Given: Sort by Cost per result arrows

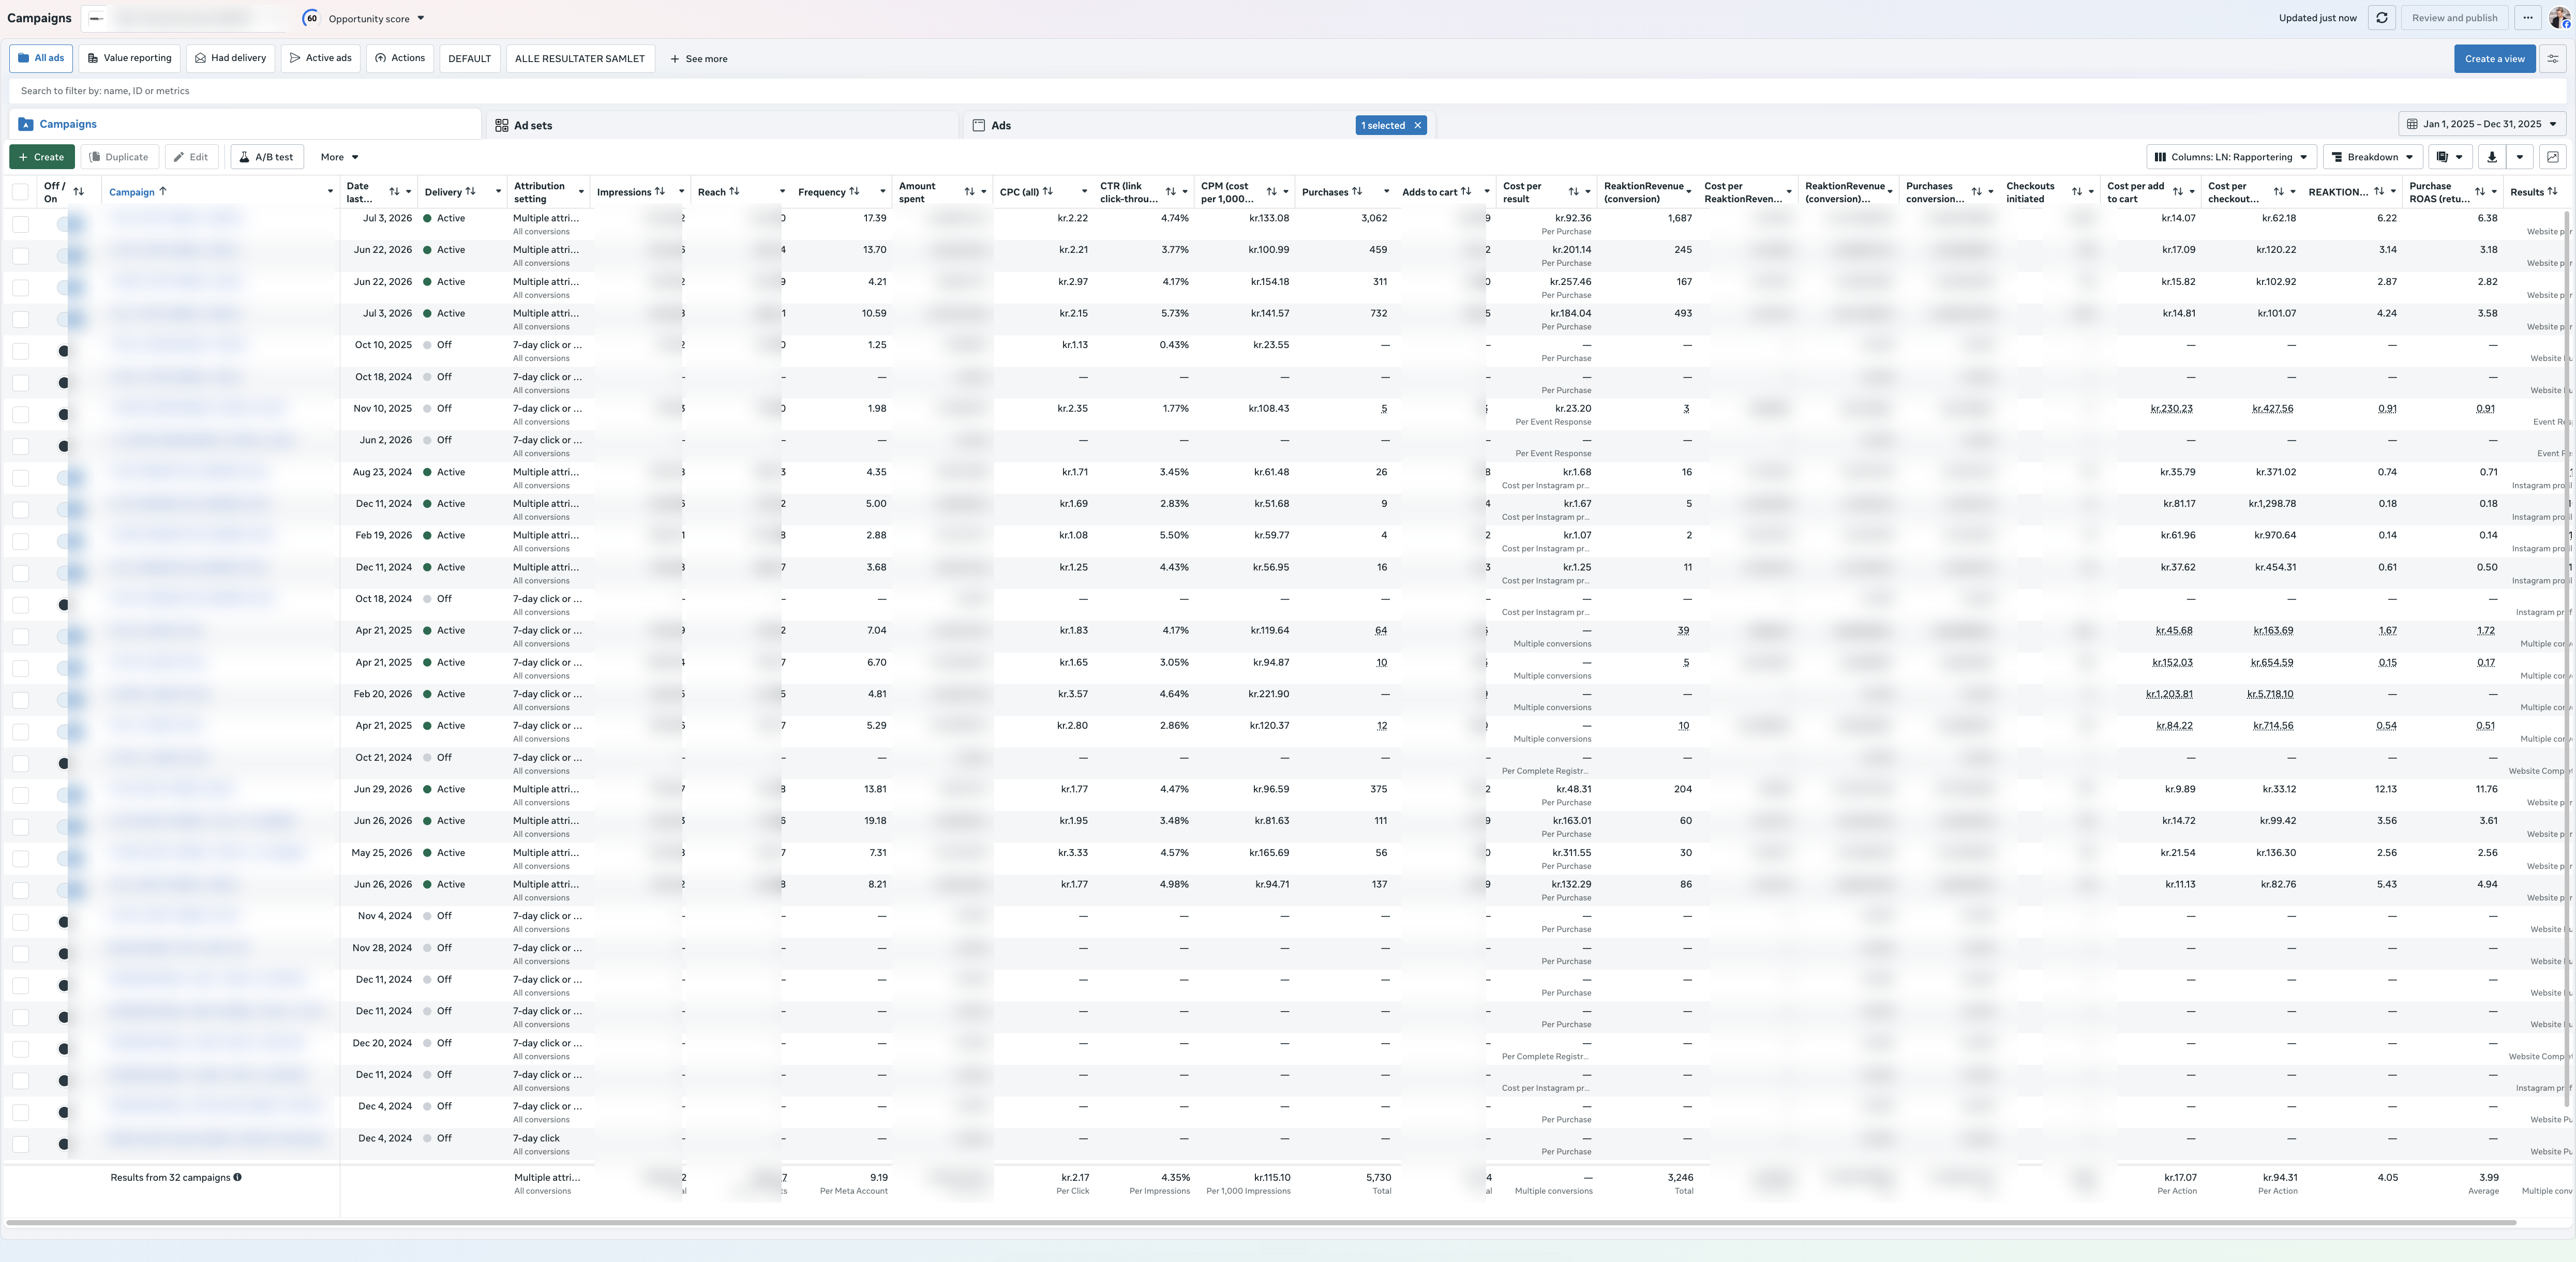Looking at the screenshot, I should pos(1573,192).
